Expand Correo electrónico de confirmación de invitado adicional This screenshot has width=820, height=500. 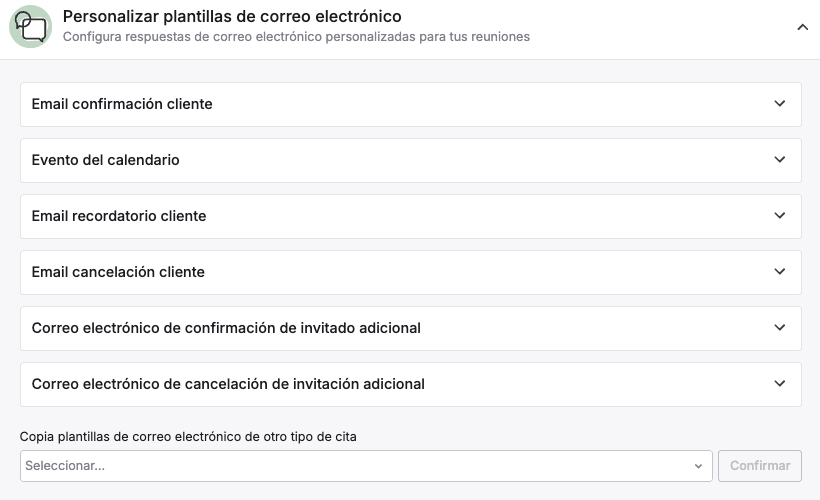411,328
